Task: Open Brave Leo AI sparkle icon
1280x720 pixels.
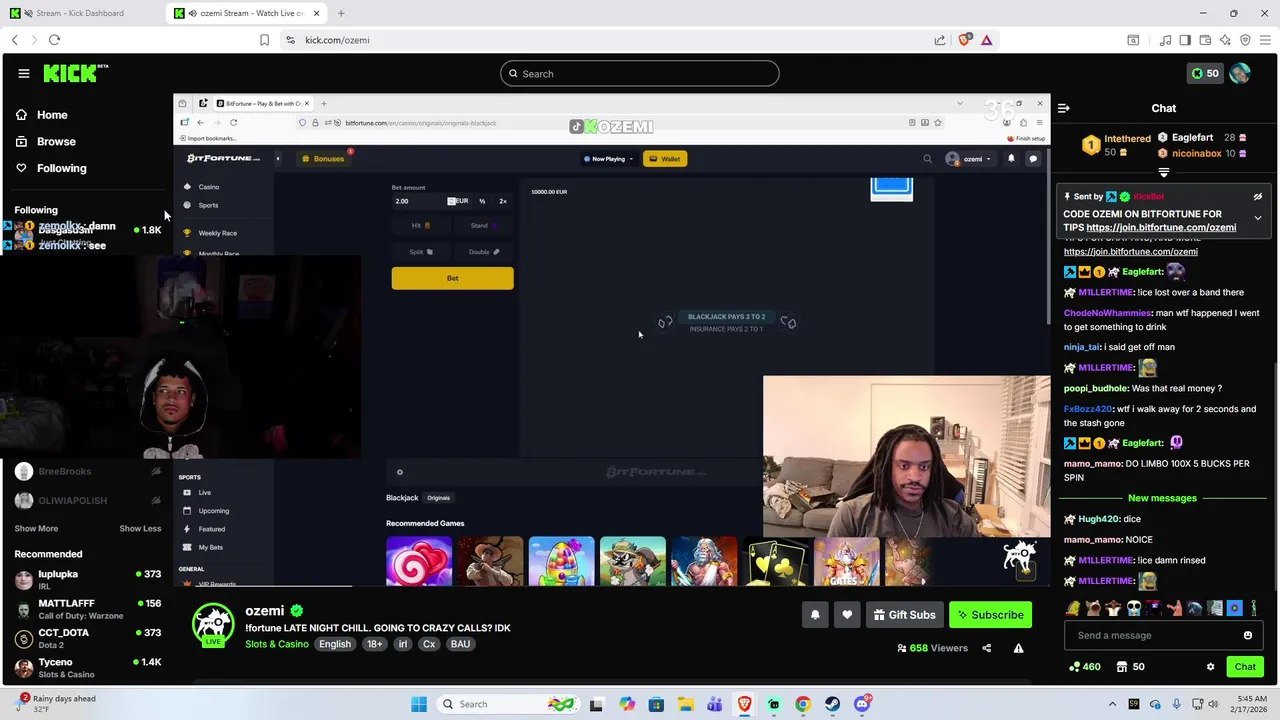Action: point(1225,40)
